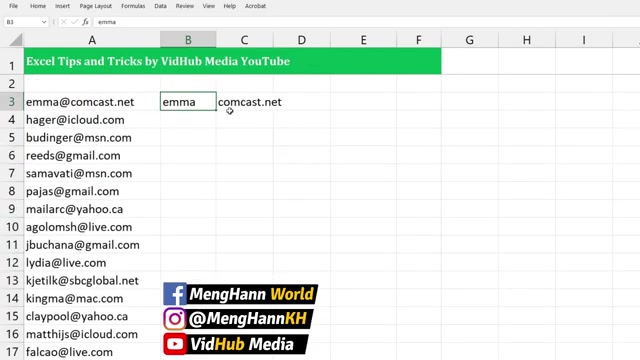The width and height of the screenshot is (640, 360).
Task: Open the File menu
Action: click(13, 6)
